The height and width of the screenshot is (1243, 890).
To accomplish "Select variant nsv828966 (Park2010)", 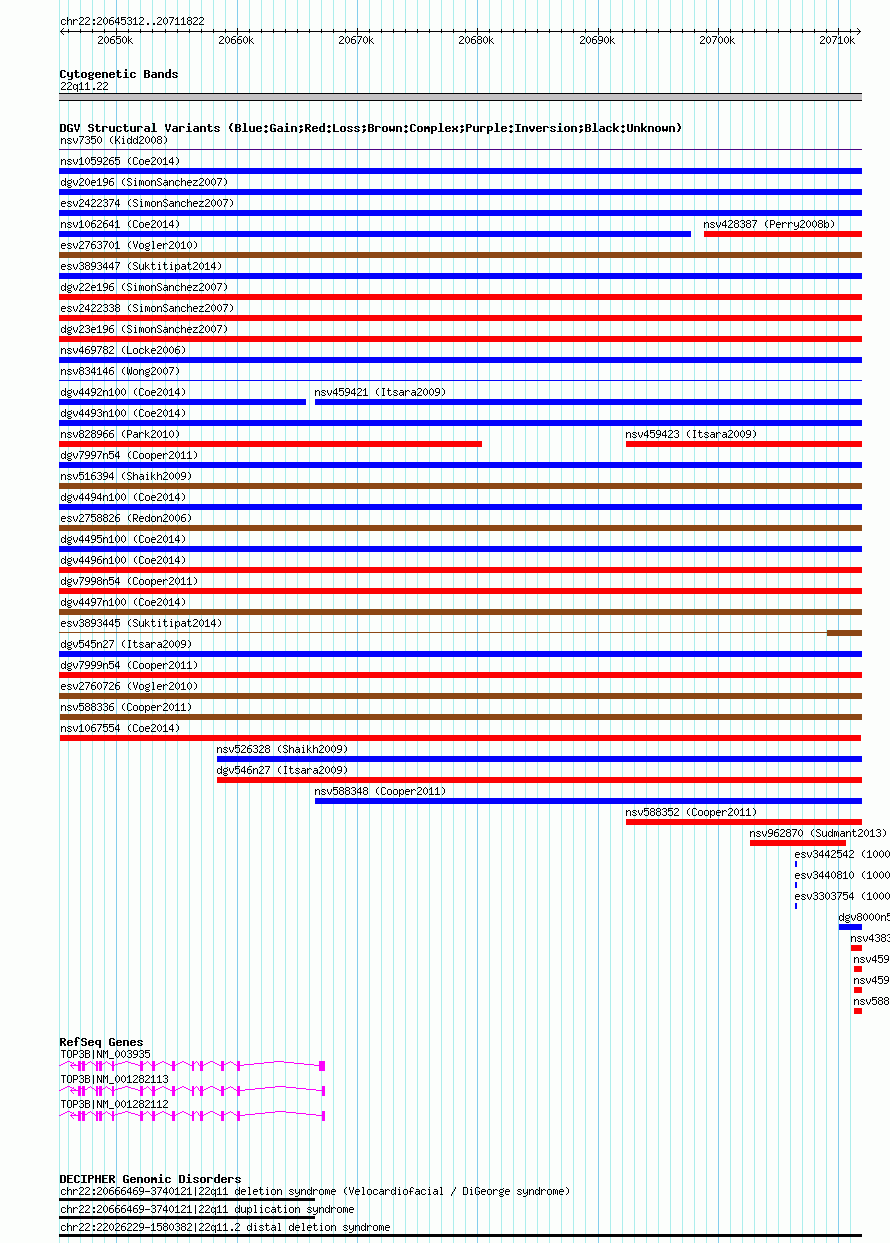I will click(x=120, y=434).
